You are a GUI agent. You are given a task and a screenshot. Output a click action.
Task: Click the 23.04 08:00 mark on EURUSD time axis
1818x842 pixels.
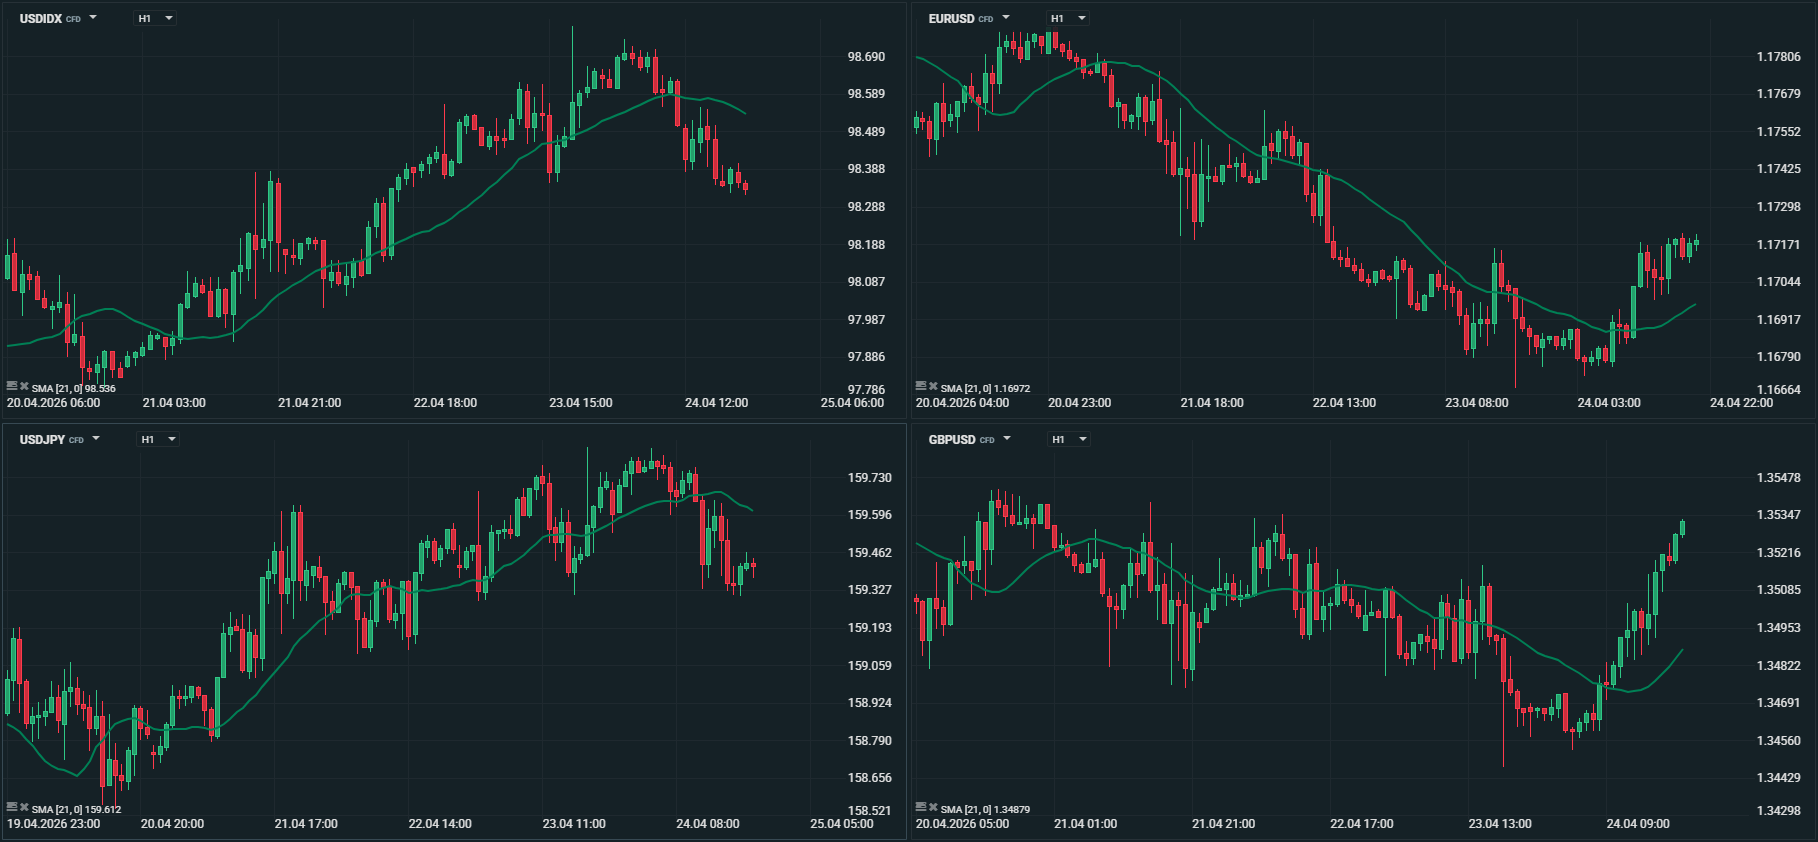click(1476, 403)
